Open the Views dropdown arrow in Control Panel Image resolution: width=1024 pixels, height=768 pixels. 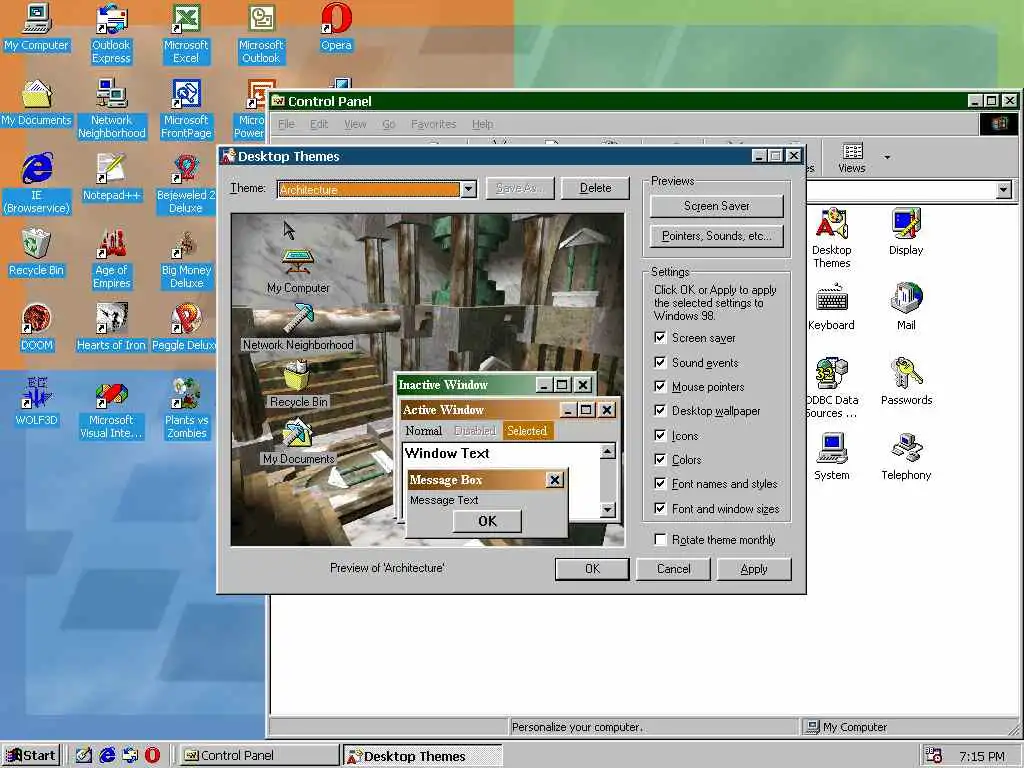click(887, 157)
